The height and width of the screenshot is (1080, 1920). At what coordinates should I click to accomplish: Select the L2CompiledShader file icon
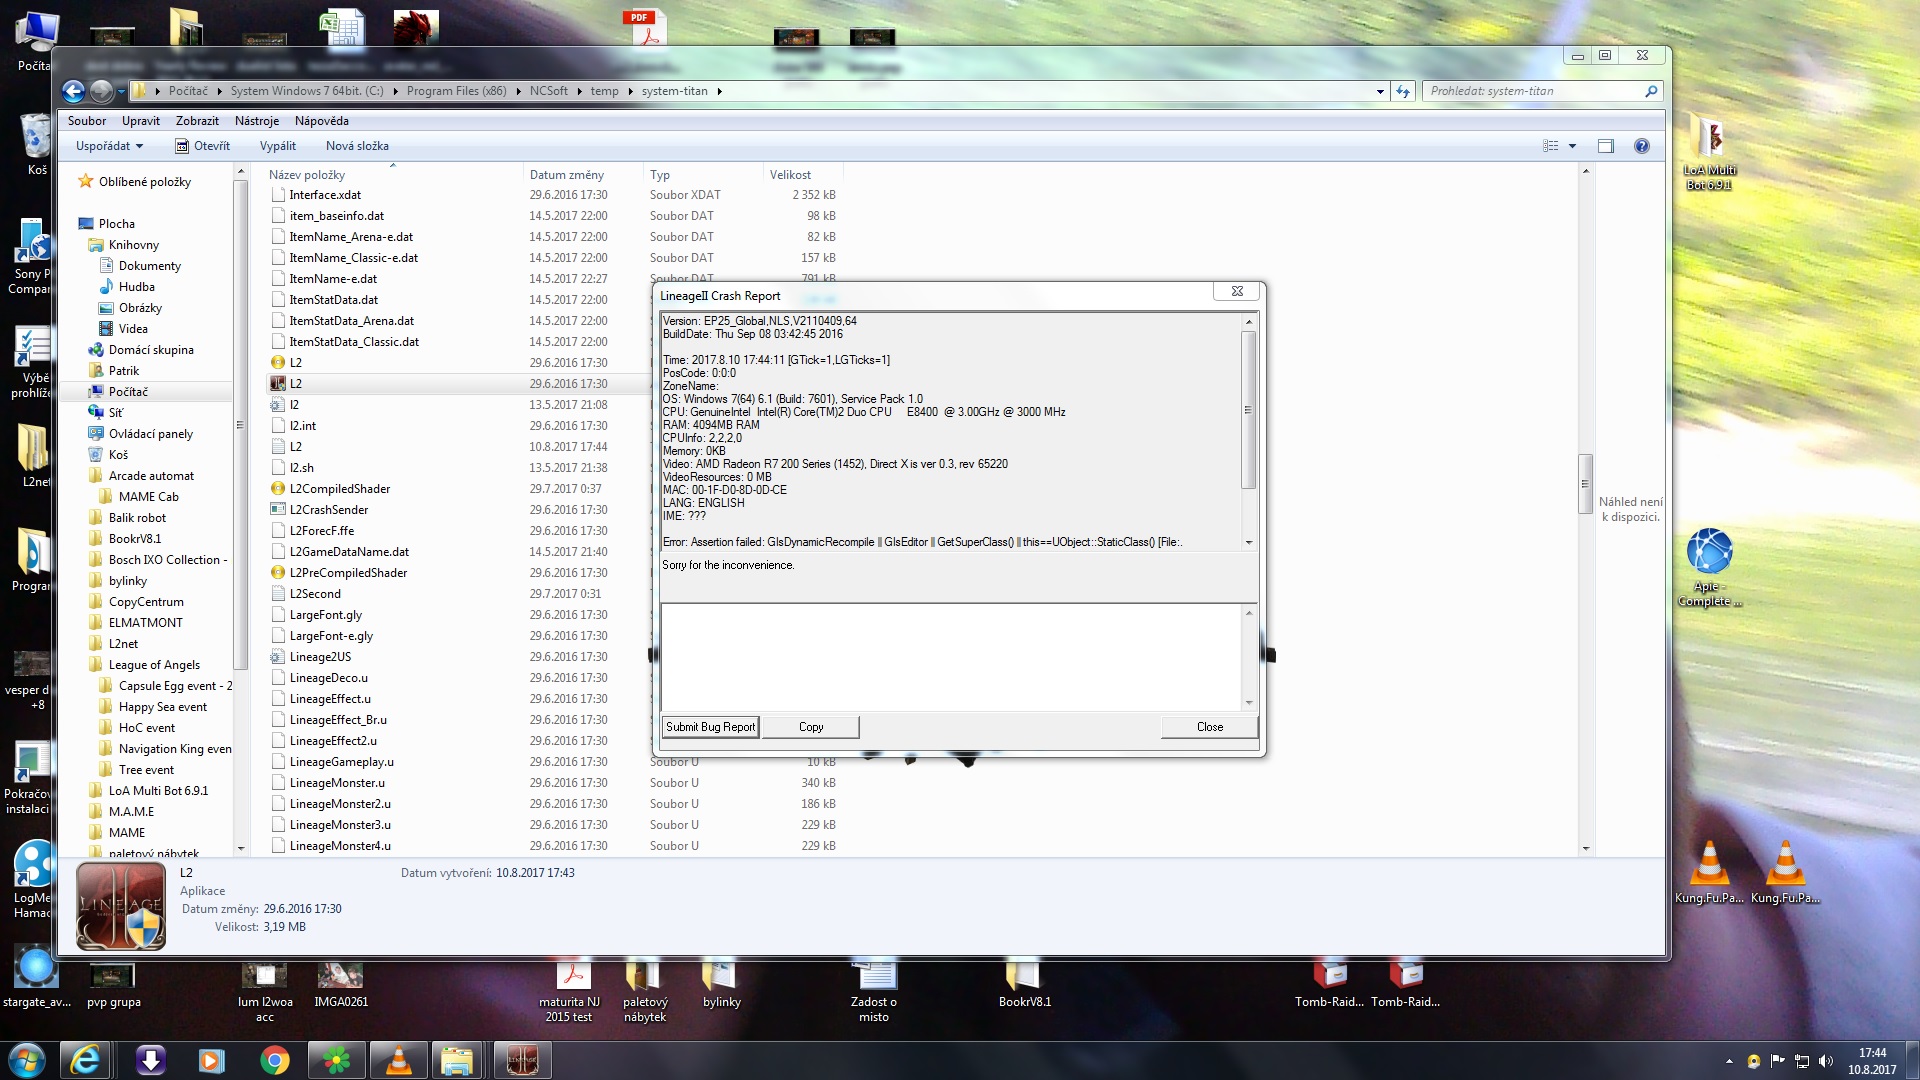pyautogui.click(x=278, y=489)
